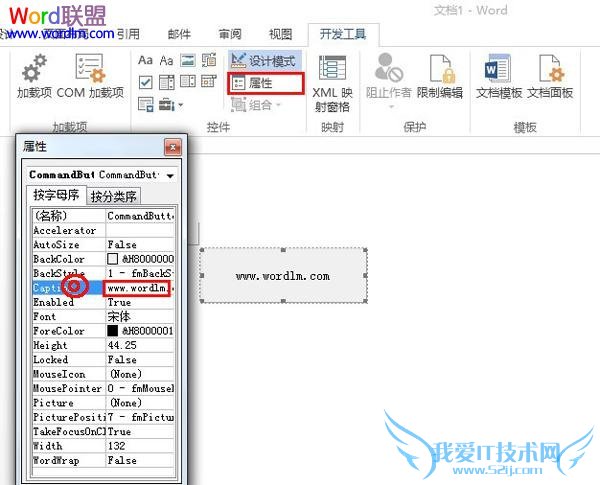Select Locked False value

(x=140, y=360)
